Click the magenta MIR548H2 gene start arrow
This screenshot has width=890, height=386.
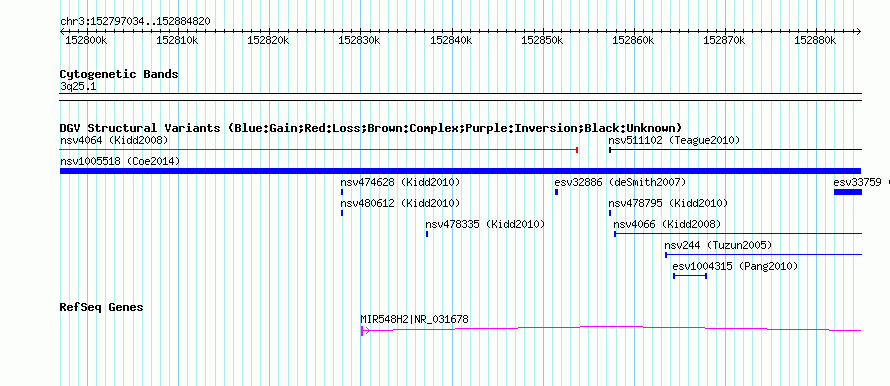[x=365, y=330]
